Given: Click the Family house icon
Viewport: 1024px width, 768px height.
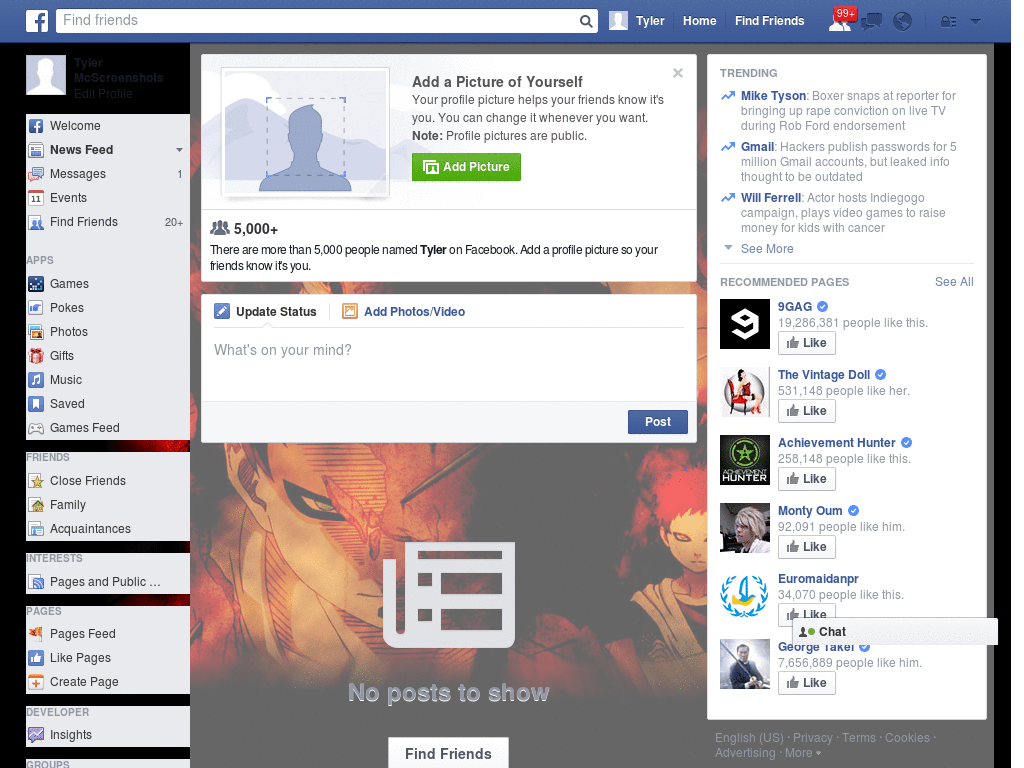Looking at the screenshot, I should tap(36, 505).
